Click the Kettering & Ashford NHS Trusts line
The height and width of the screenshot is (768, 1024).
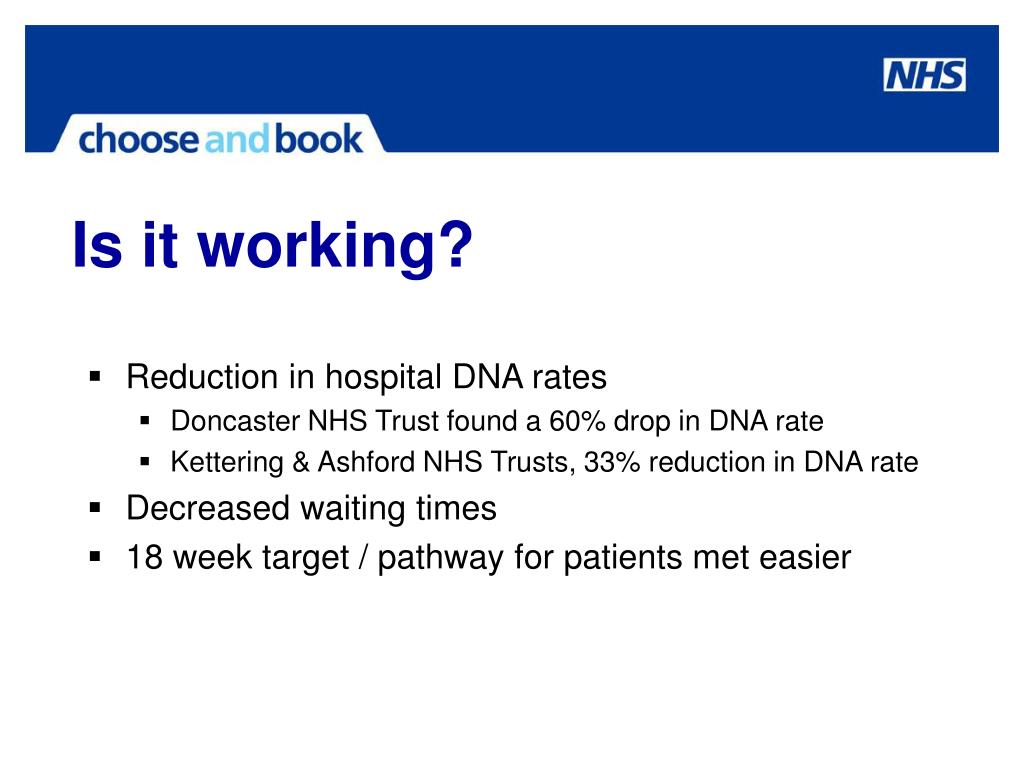pyautogui.click(x=544, y=462)
